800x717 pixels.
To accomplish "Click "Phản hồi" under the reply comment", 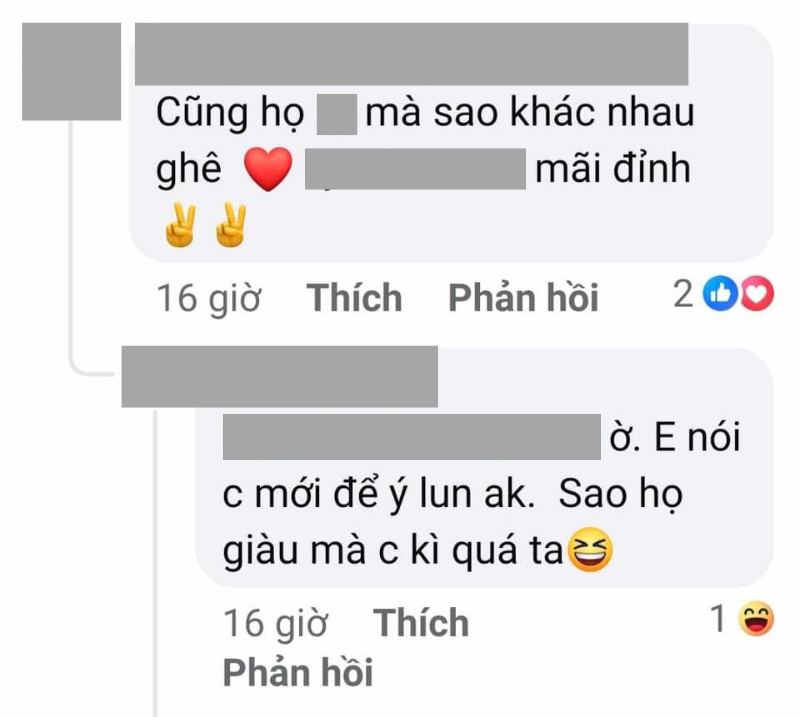I will 298,672.
